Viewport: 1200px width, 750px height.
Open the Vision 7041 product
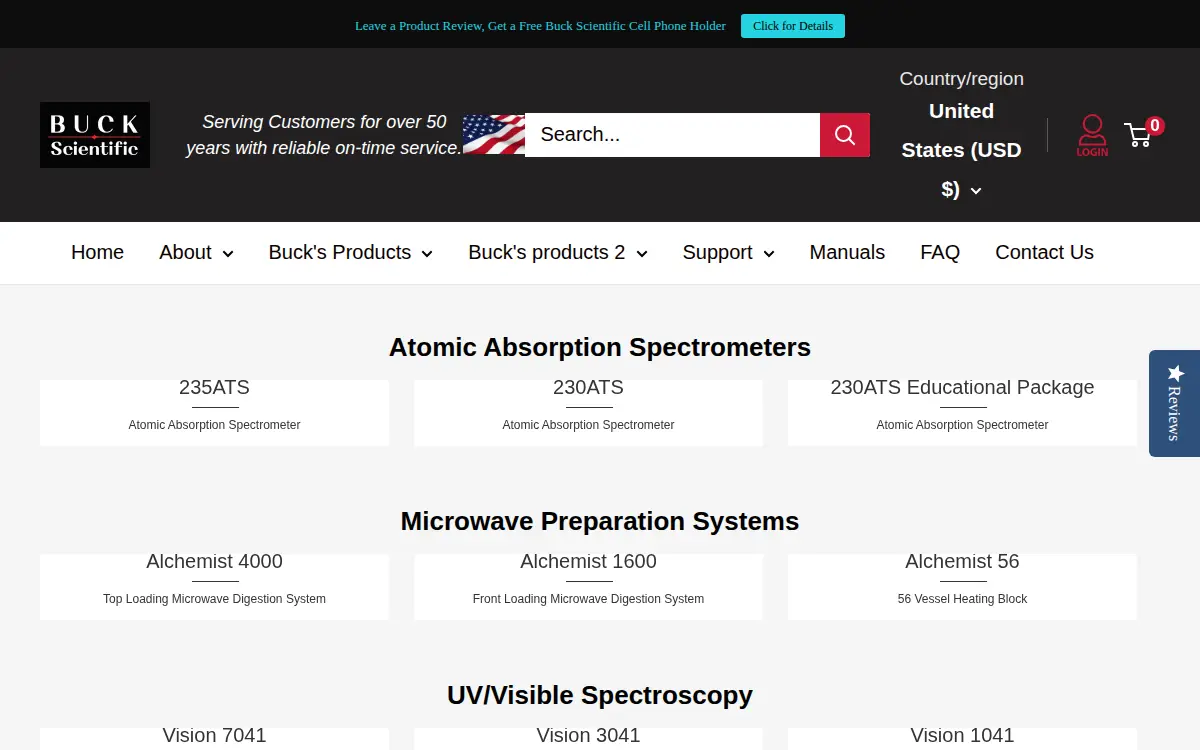click(x=214, y=738)
